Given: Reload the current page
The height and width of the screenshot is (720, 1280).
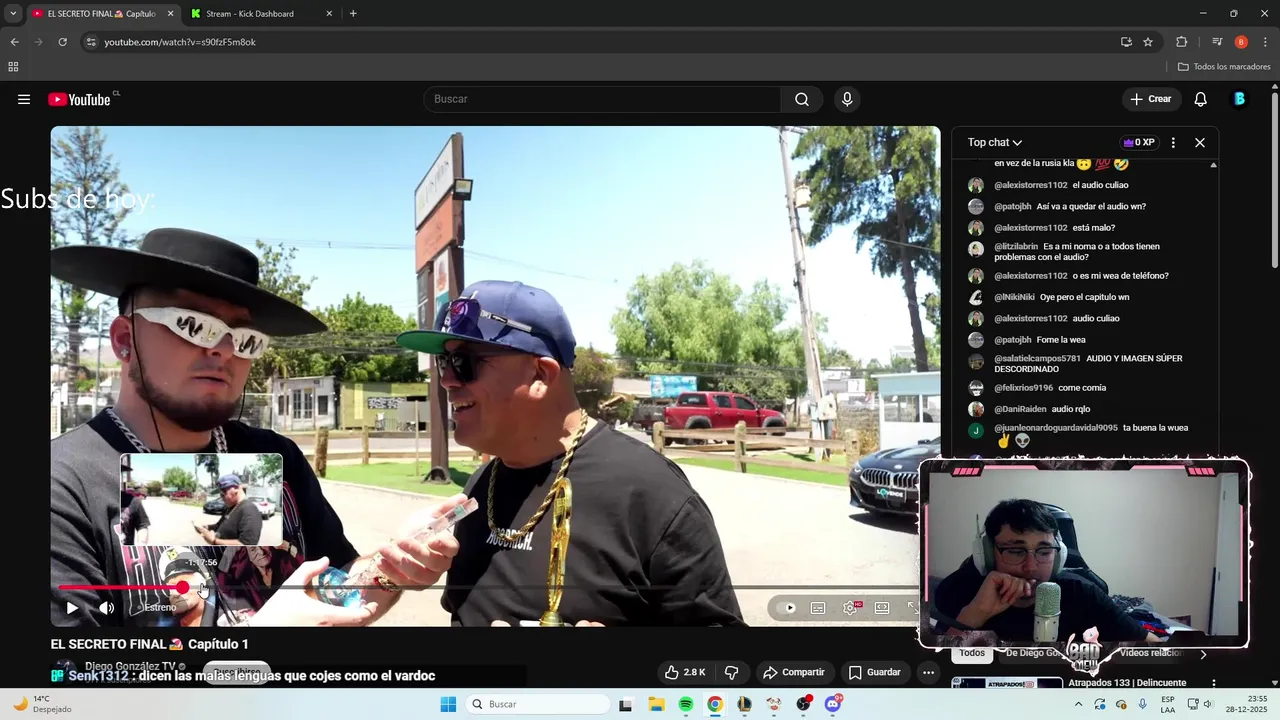Looking at the screenshot, I should pyautogui.click(x=62, y=42).
